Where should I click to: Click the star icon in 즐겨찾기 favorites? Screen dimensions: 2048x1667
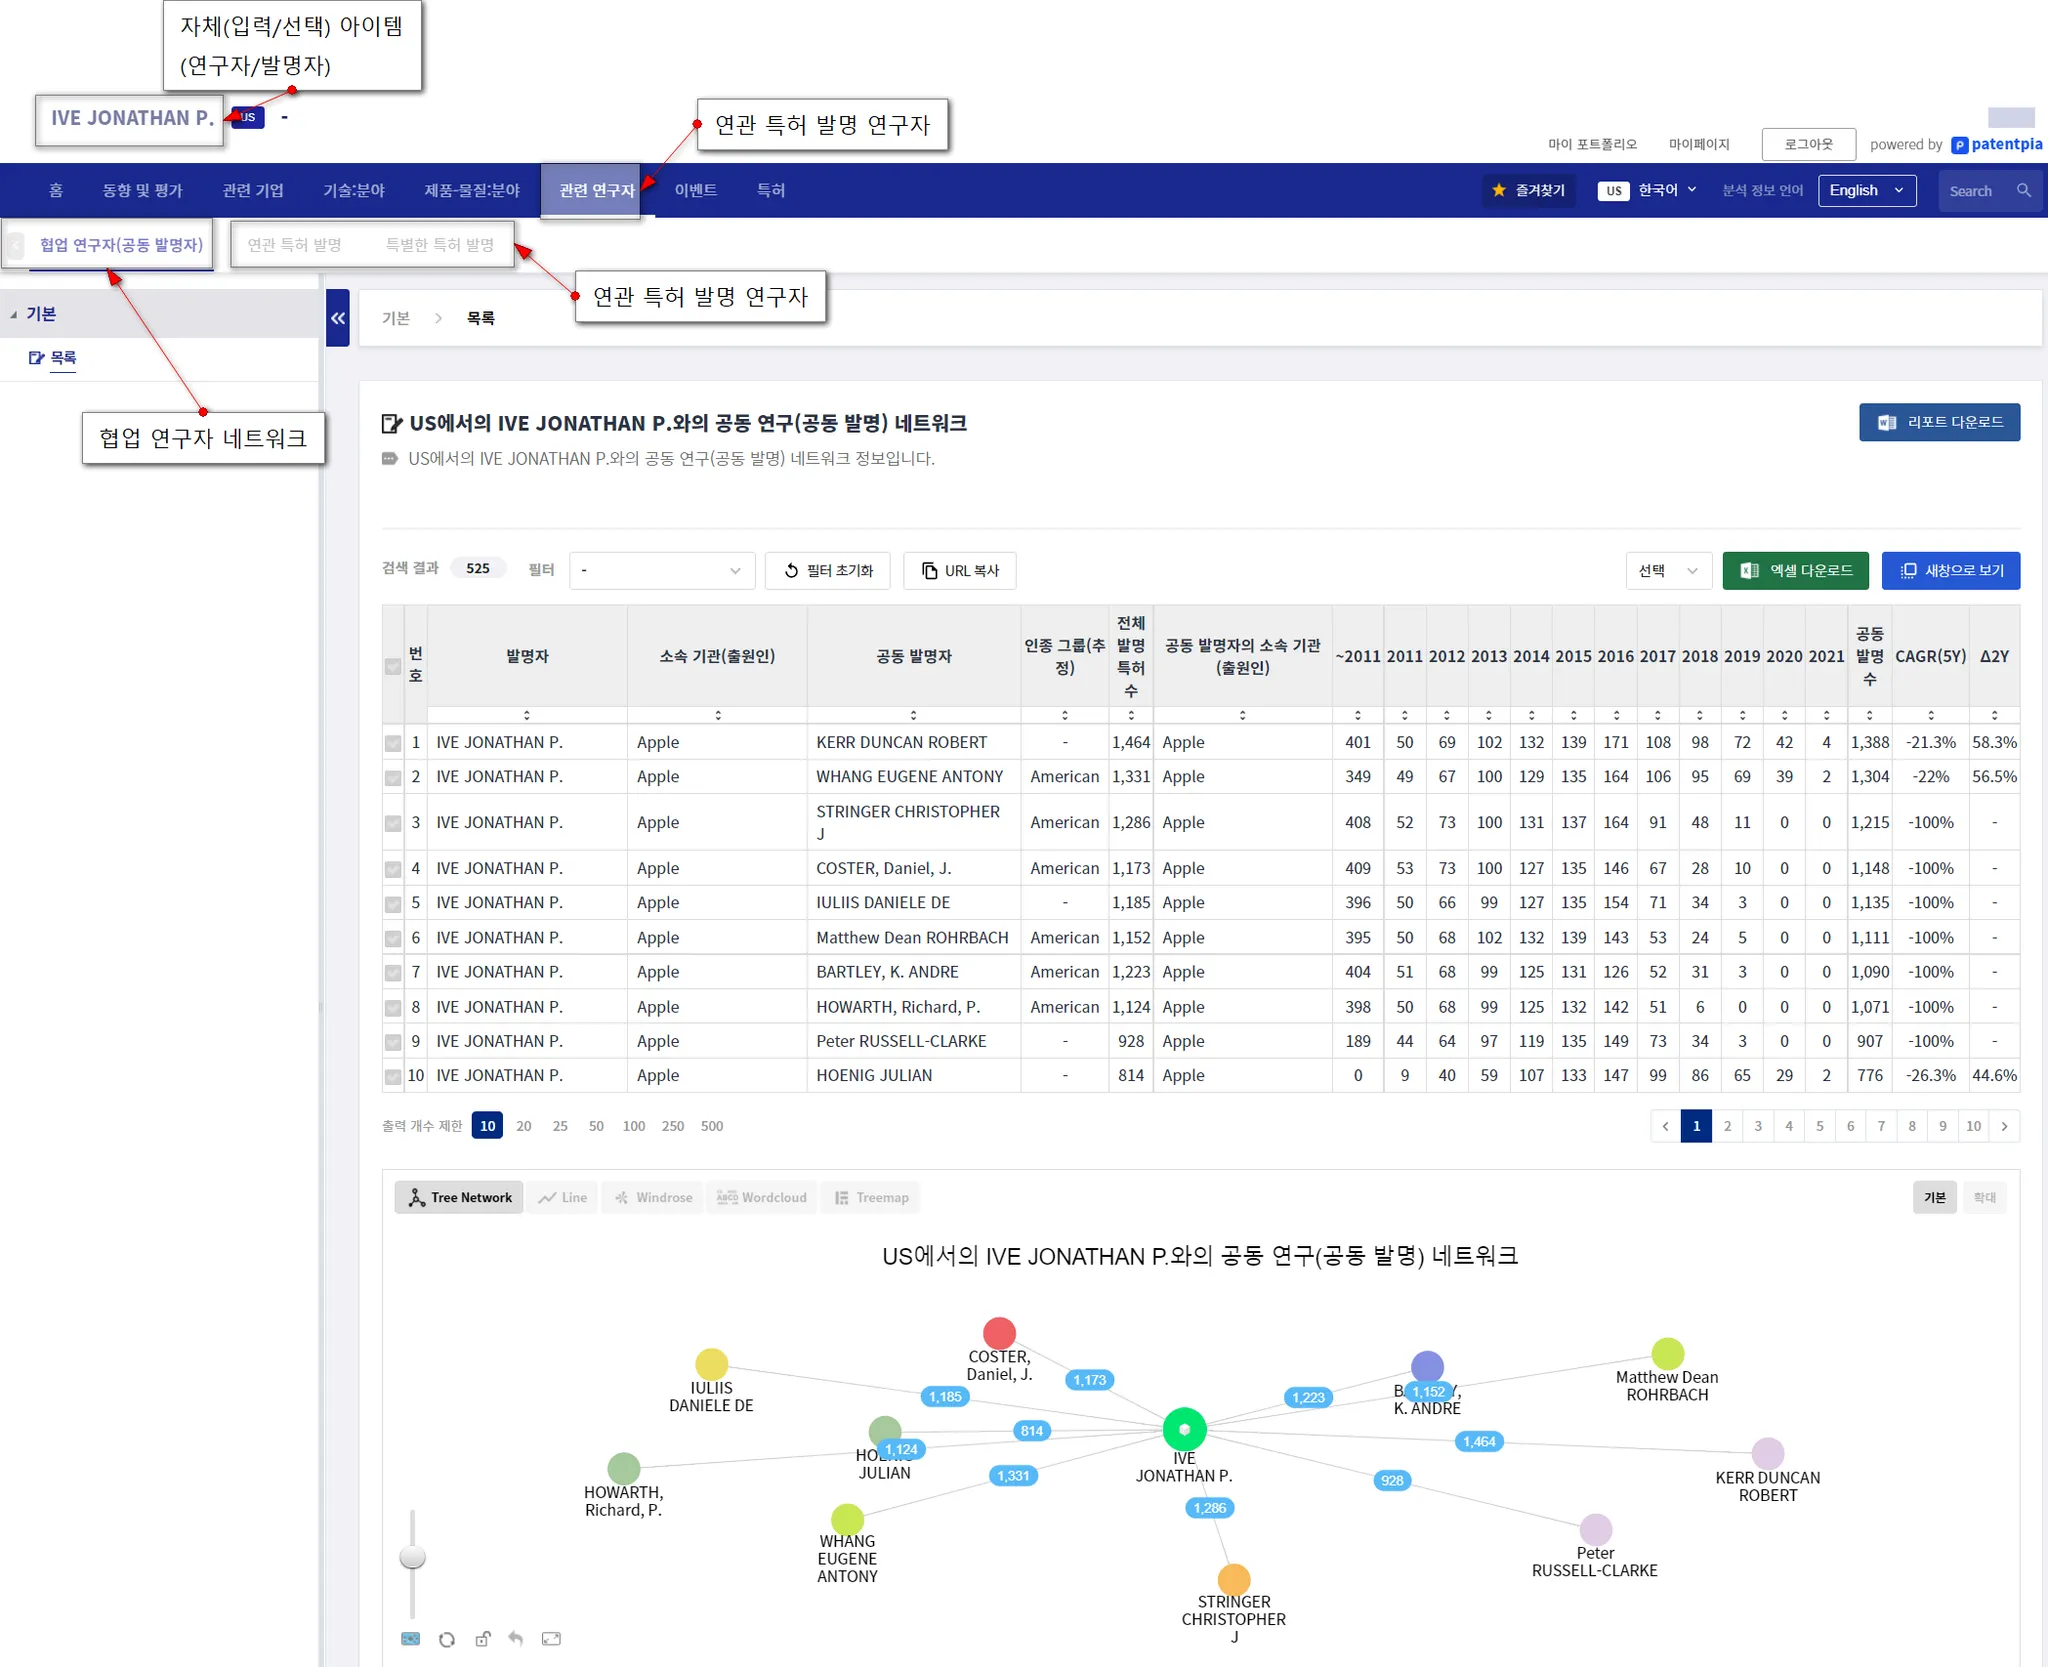(1499, 190)
